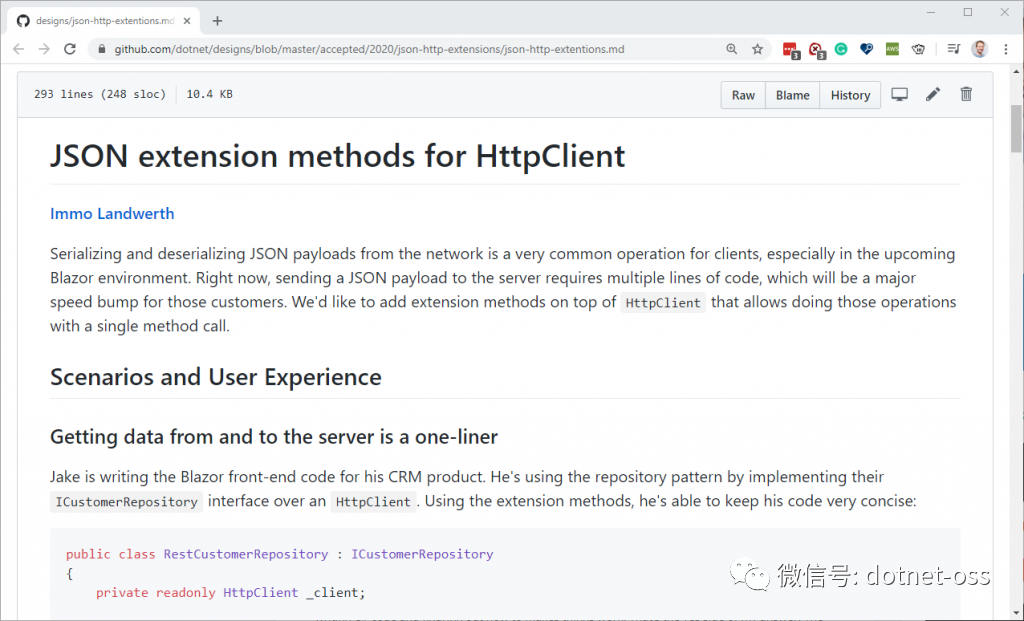The image size is (1024, 621).
Task: Open the Chrome three-dot menu
Action: [1006, 48]
